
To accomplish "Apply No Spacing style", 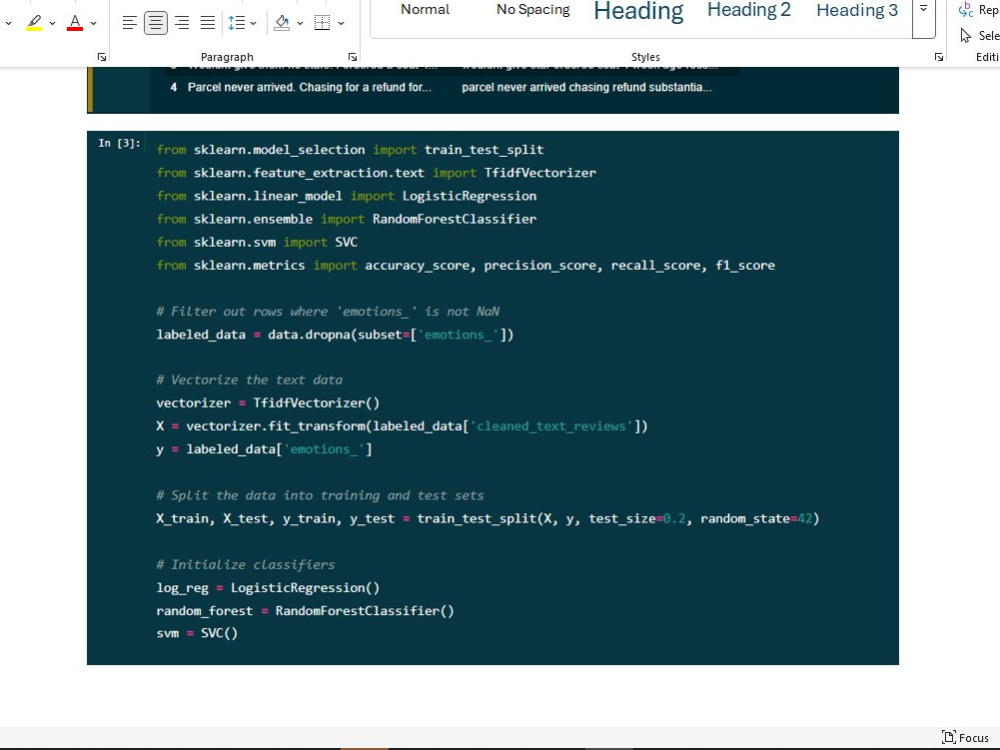I will click(x=533, y=10).
